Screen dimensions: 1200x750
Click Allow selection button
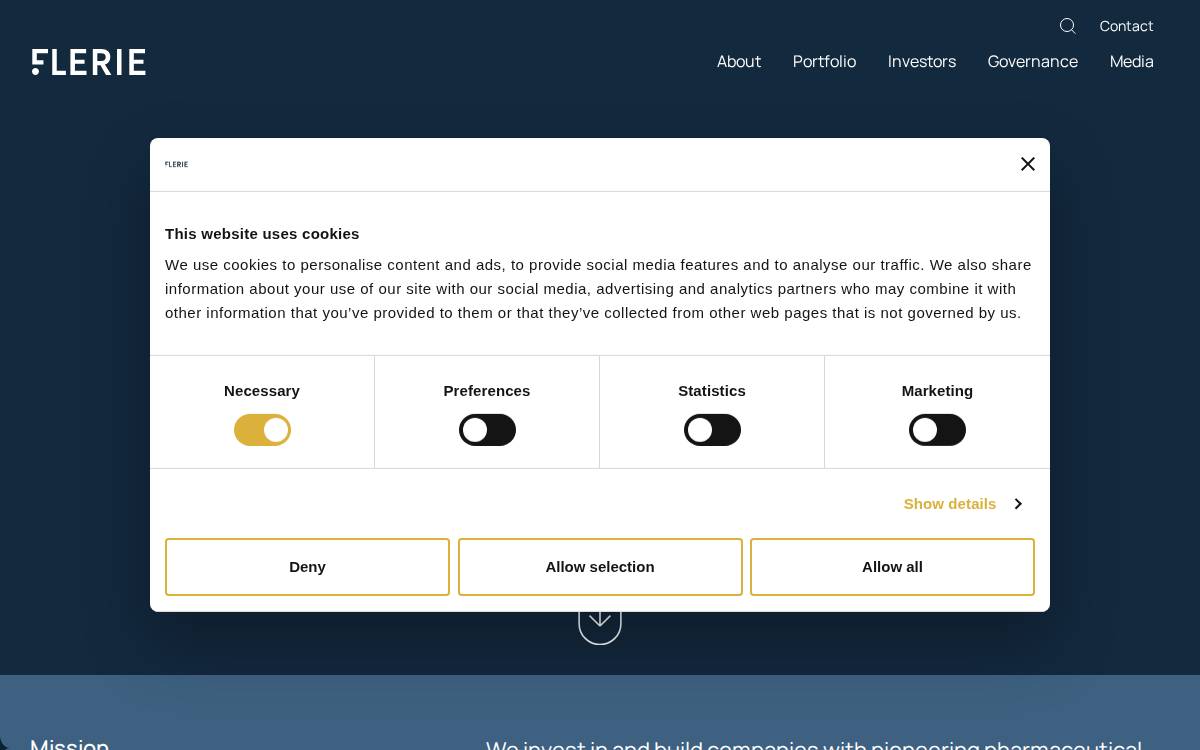pyautogui.click(x=600, y=567)
